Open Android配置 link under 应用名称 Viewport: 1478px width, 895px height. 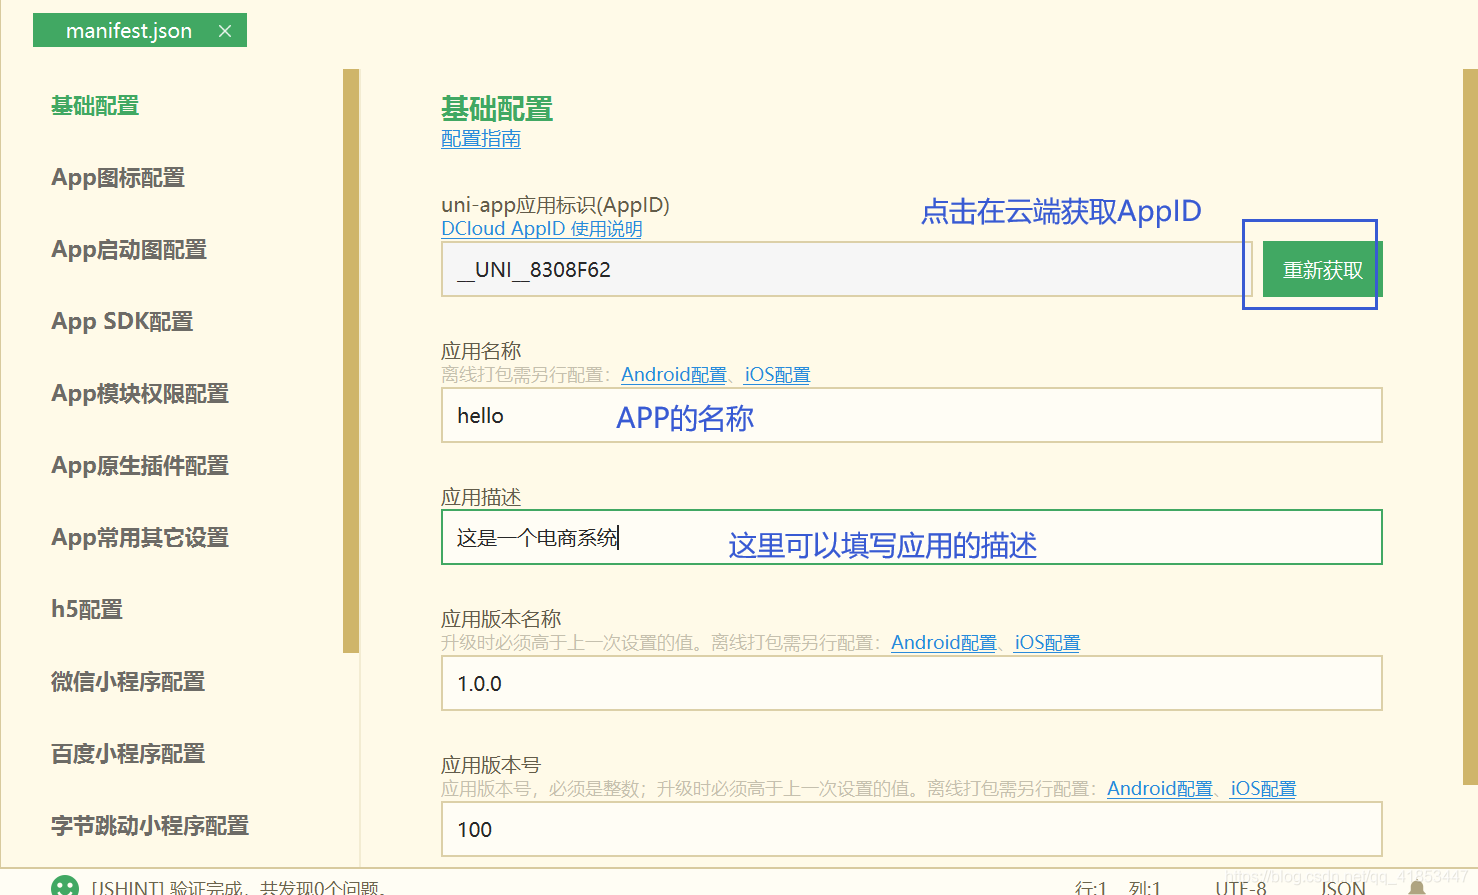(x=674, y=375)
